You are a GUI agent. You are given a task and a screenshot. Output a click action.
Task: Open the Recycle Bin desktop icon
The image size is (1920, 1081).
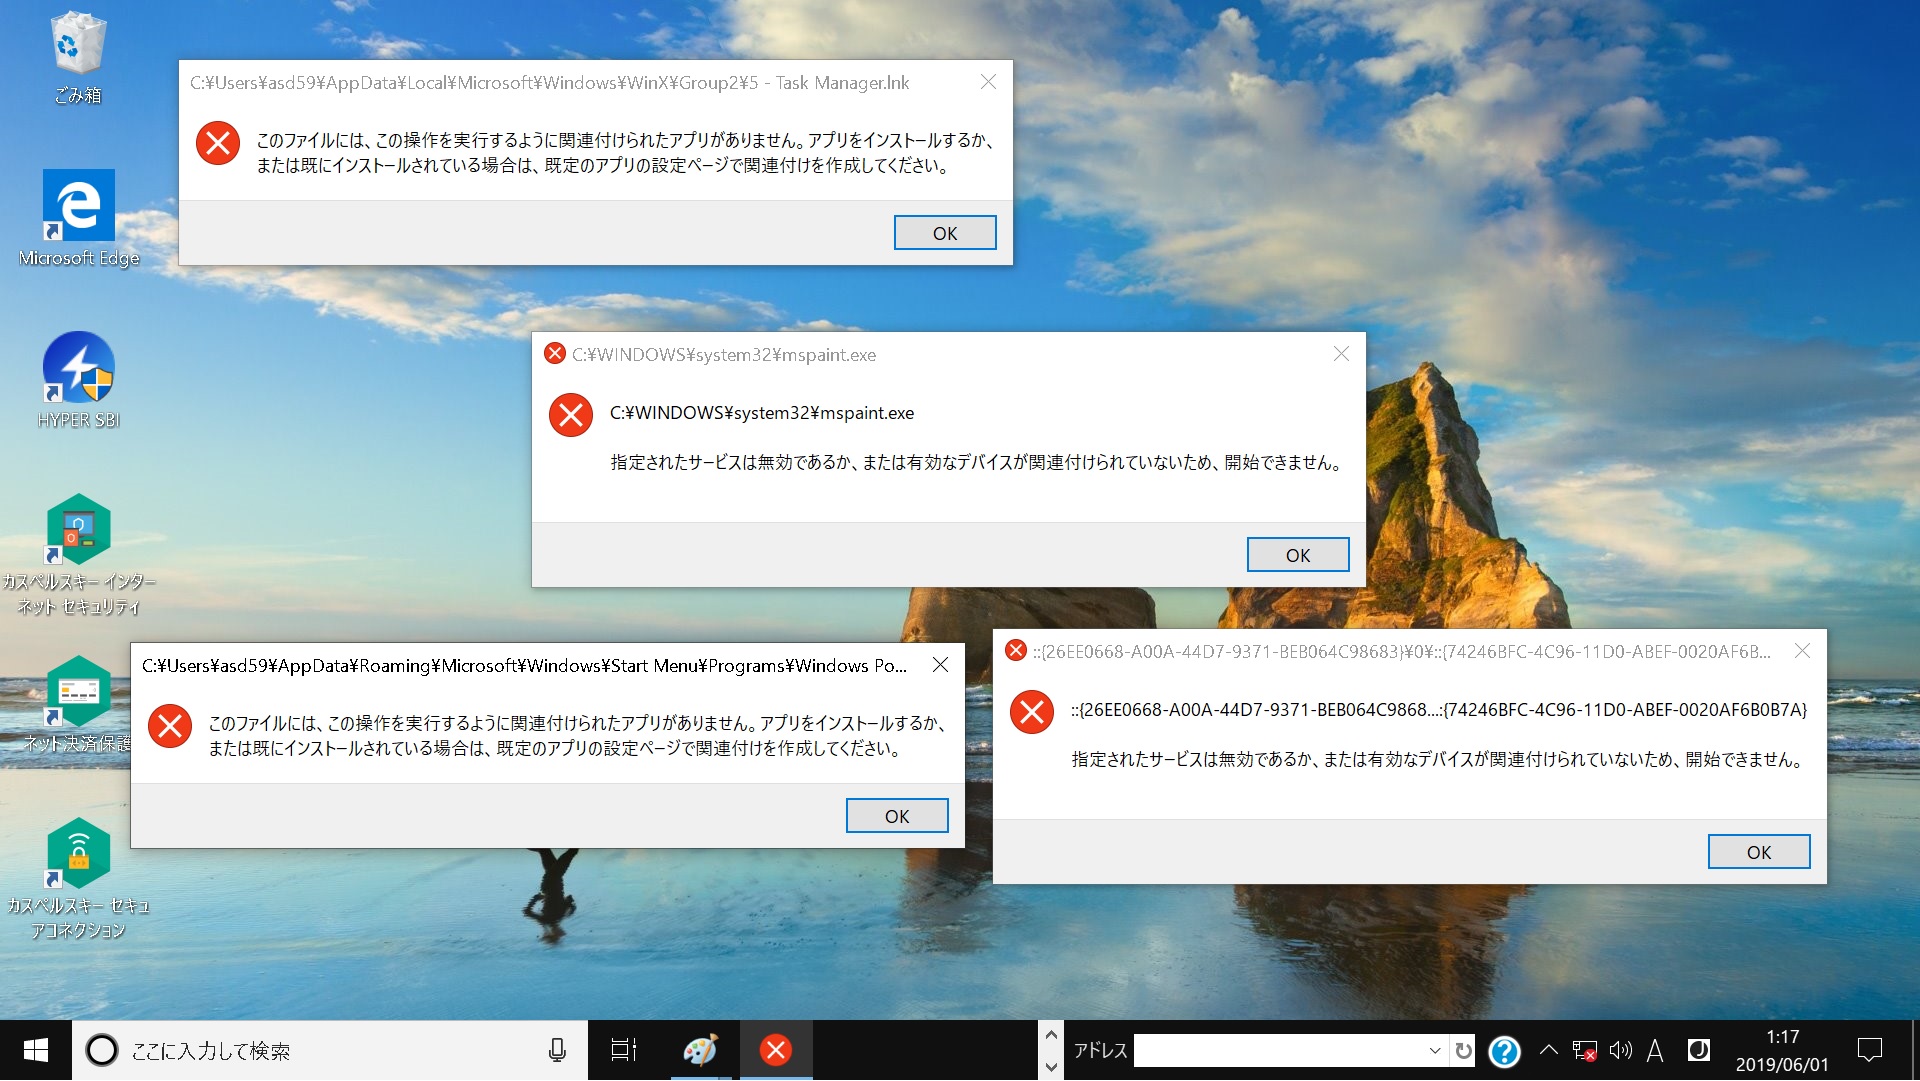(78, 45)
